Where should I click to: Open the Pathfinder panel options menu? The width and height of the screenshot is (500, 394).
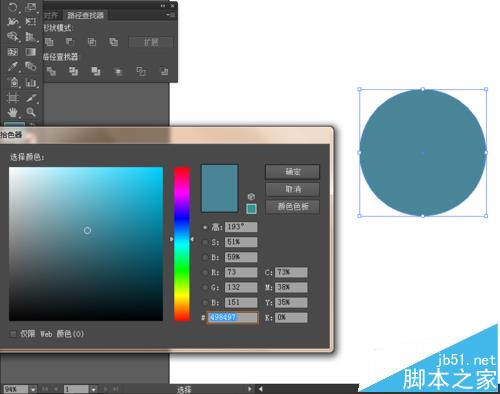click(171, 15)
